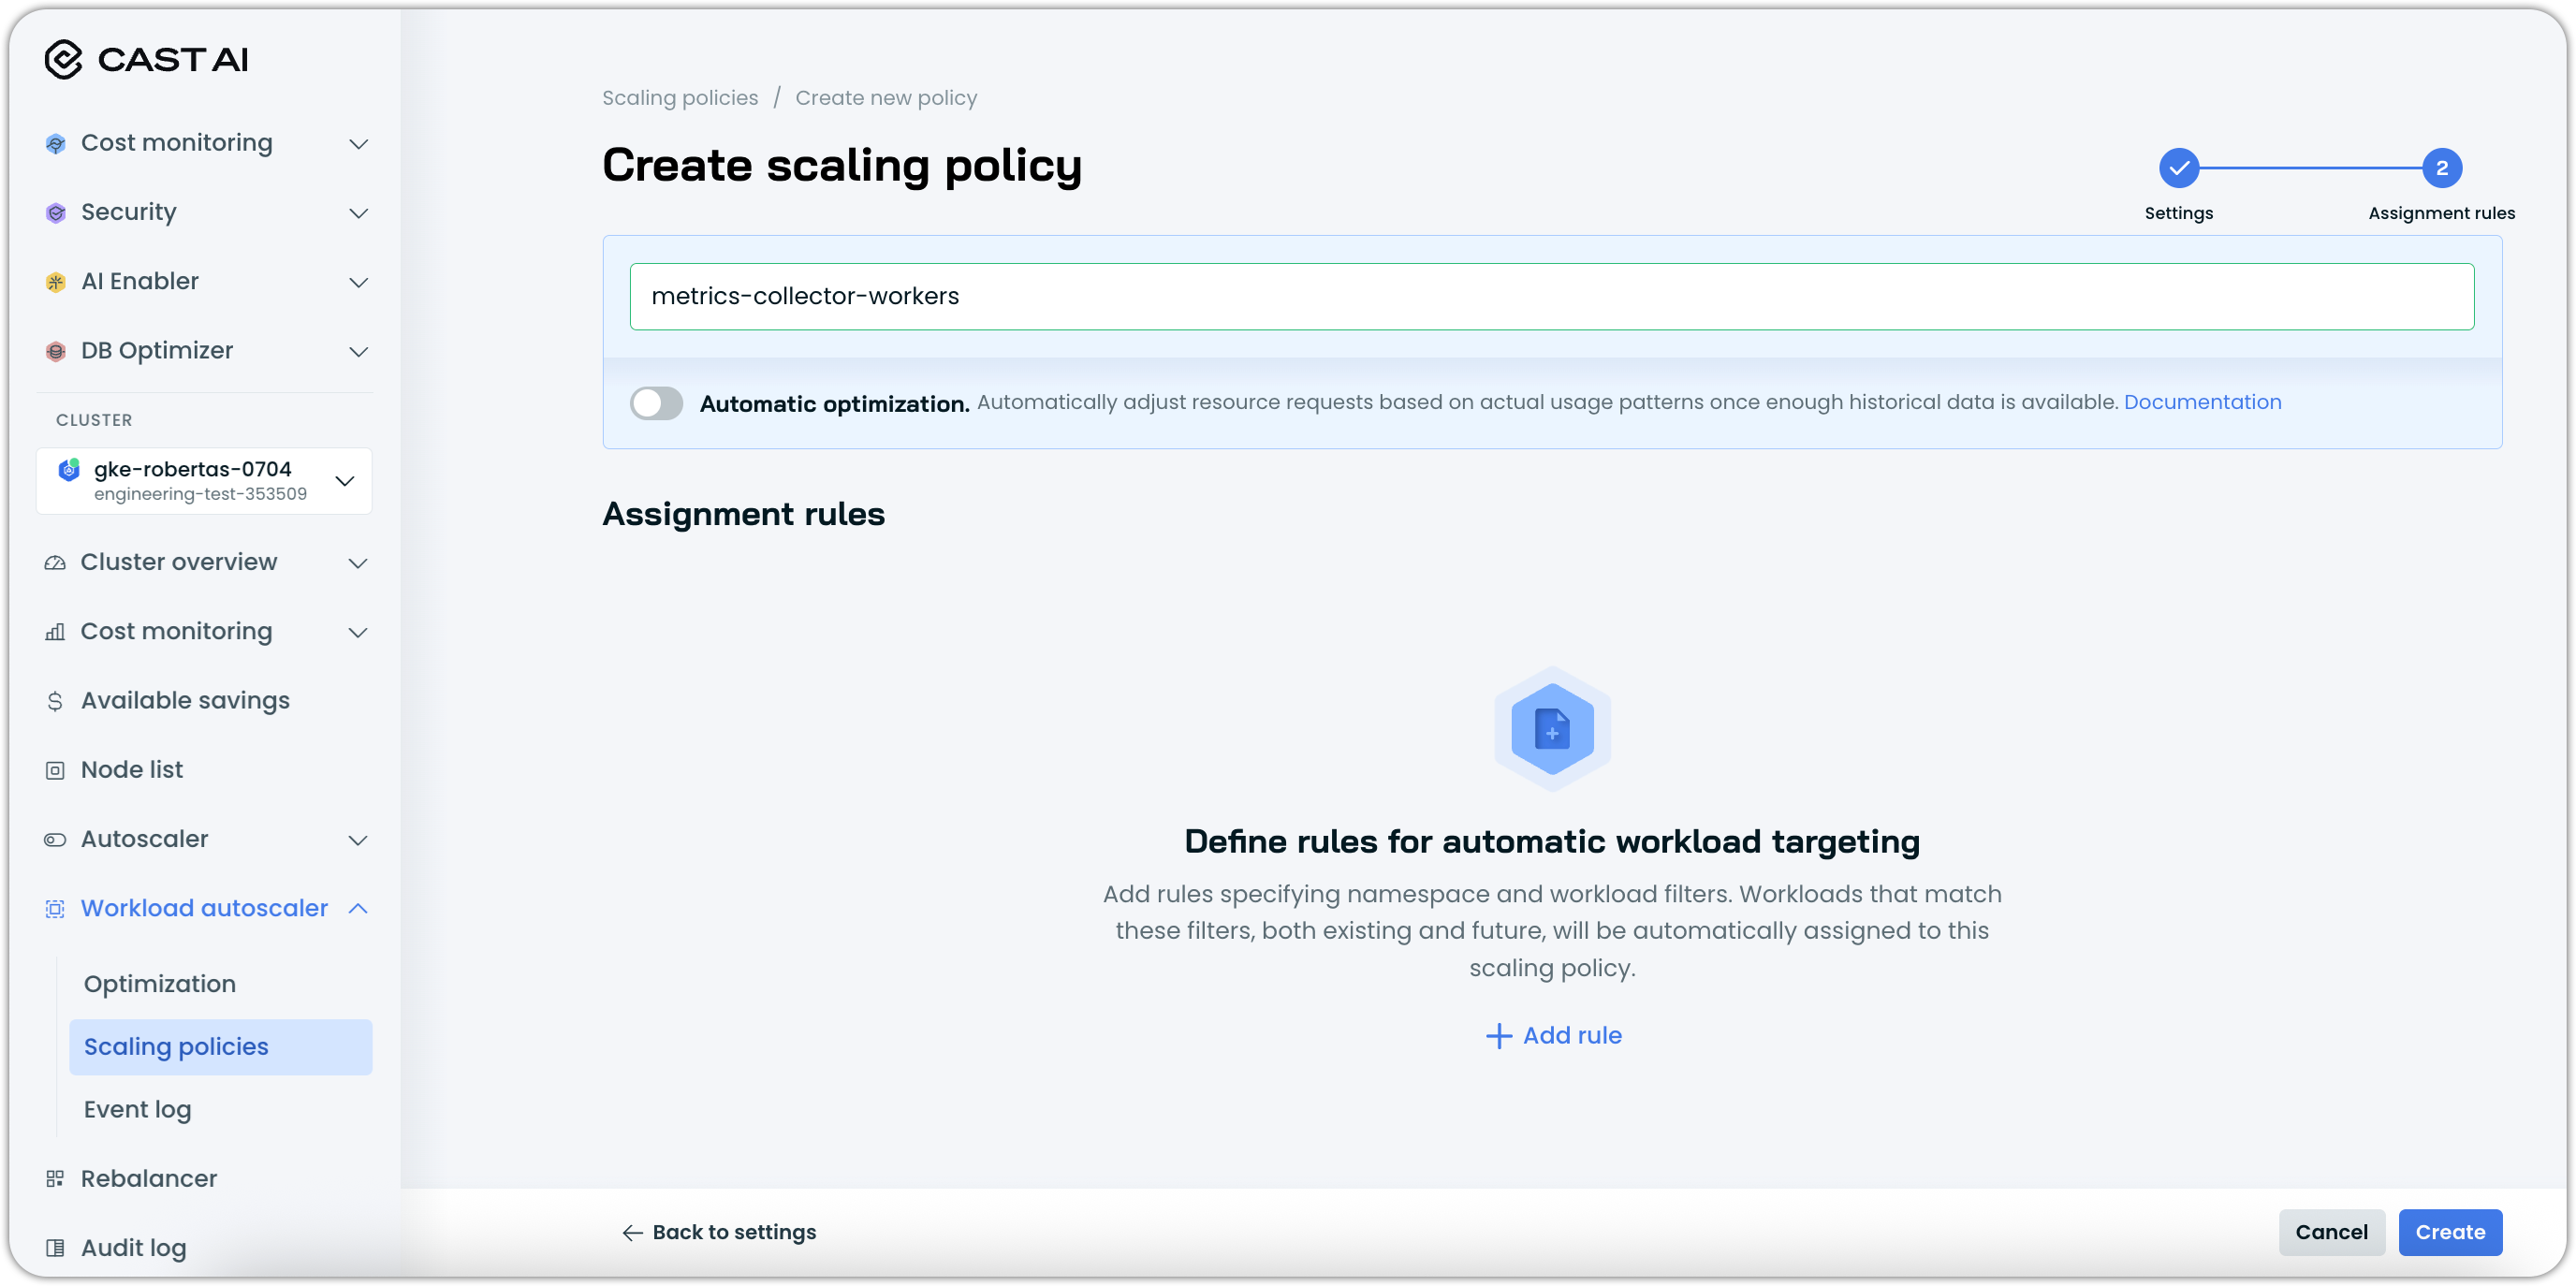The width and height of the screenshot is (2576, 1286).
Task: Click the DB Optimizer database icon
Action: click(x=56, y=351)
